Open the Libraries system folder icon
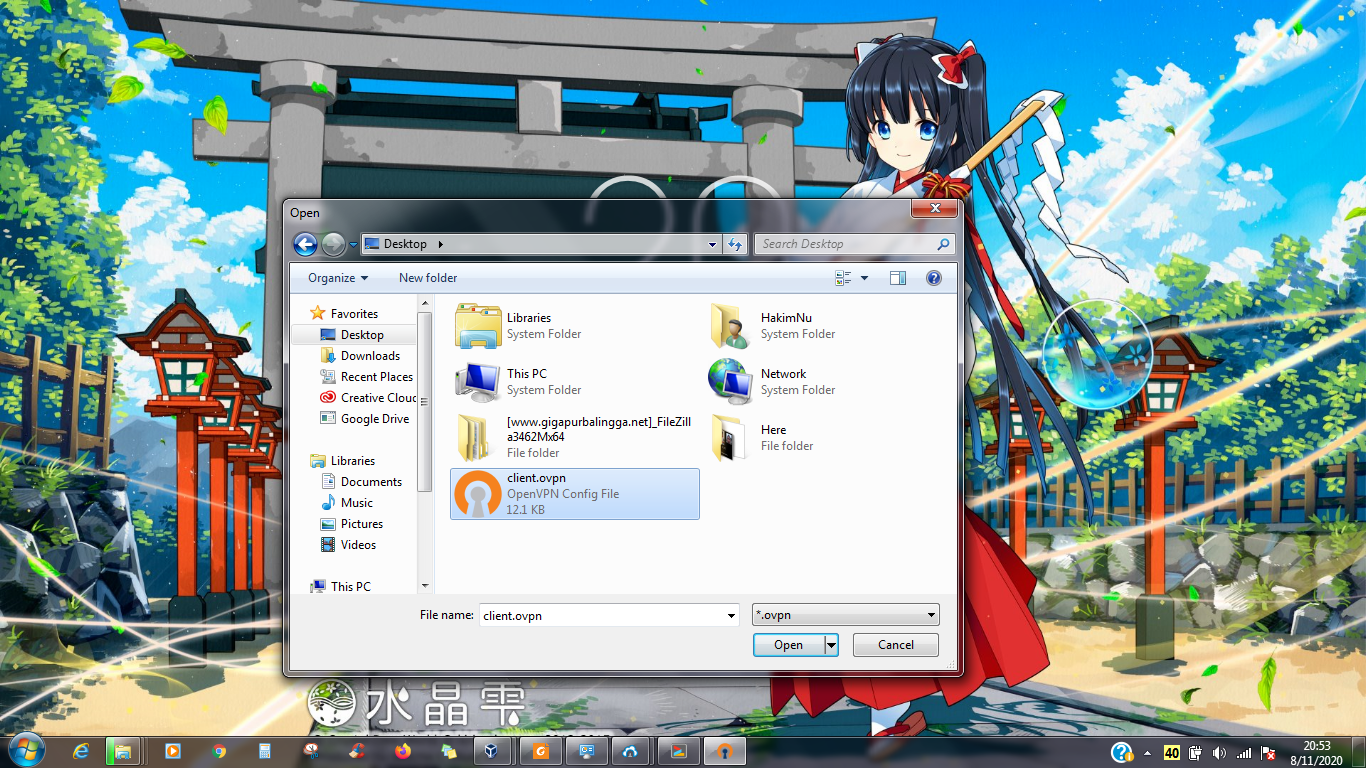The width and height of the screenshot is (1366, 768). tap(478, 326)
